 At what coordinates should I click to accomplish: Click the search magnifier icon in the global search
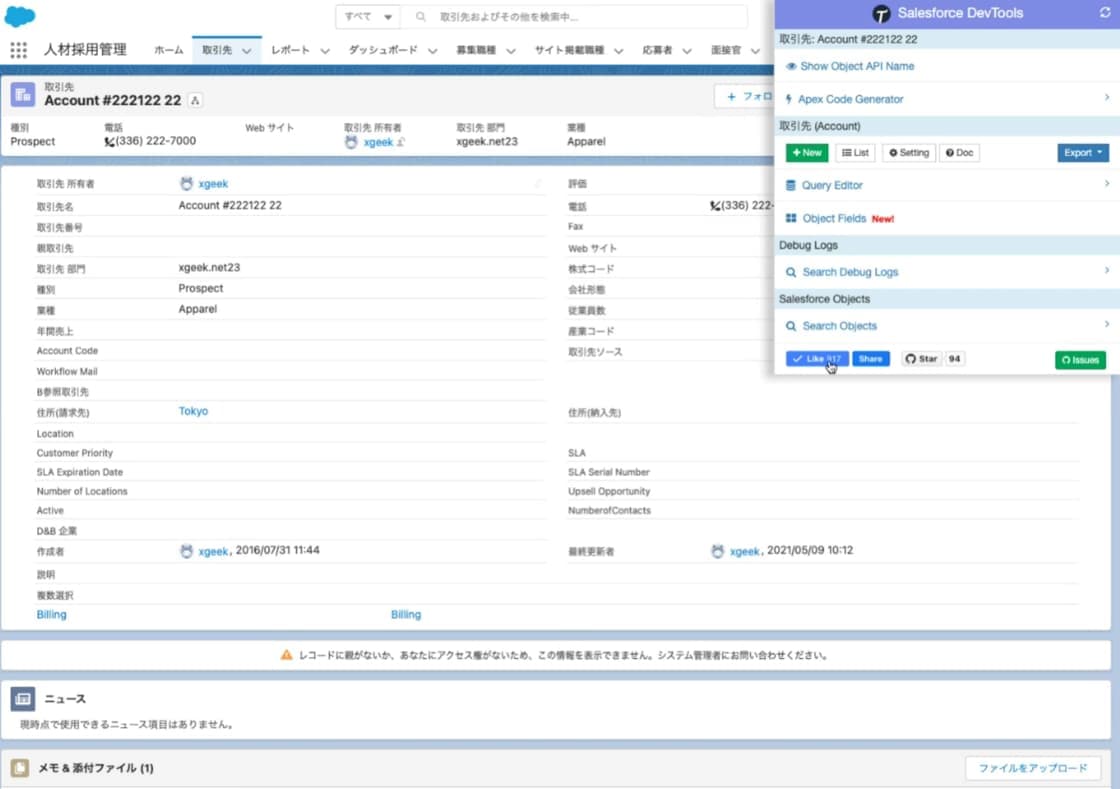click(421, 16)
